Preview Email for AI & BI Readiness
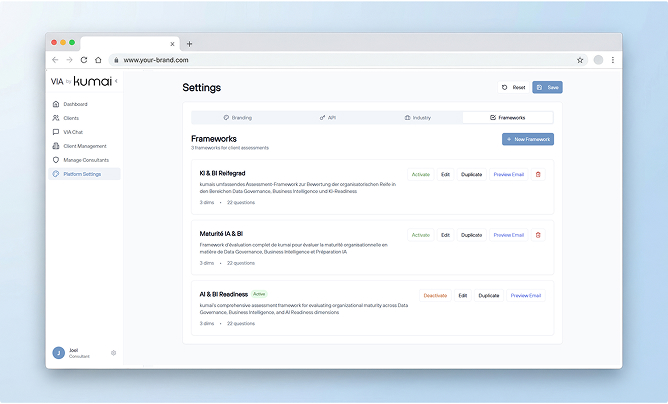Screen dimensions: 668x404 [x=526, y=296]
